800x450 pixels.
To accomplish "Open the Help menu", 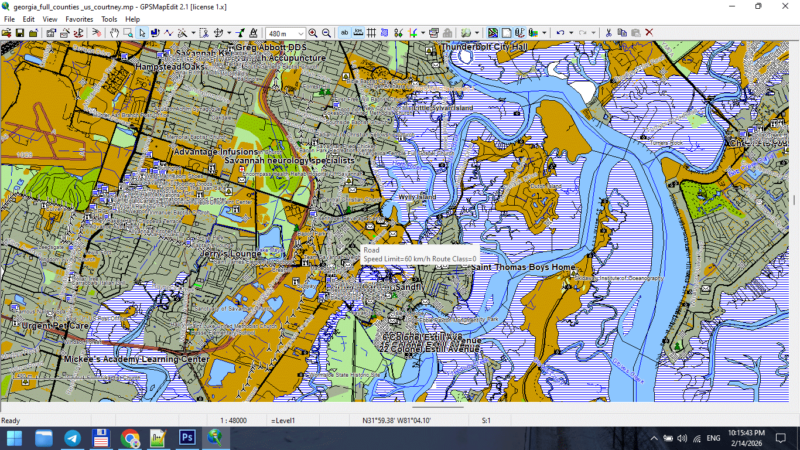I will point(132,19).
